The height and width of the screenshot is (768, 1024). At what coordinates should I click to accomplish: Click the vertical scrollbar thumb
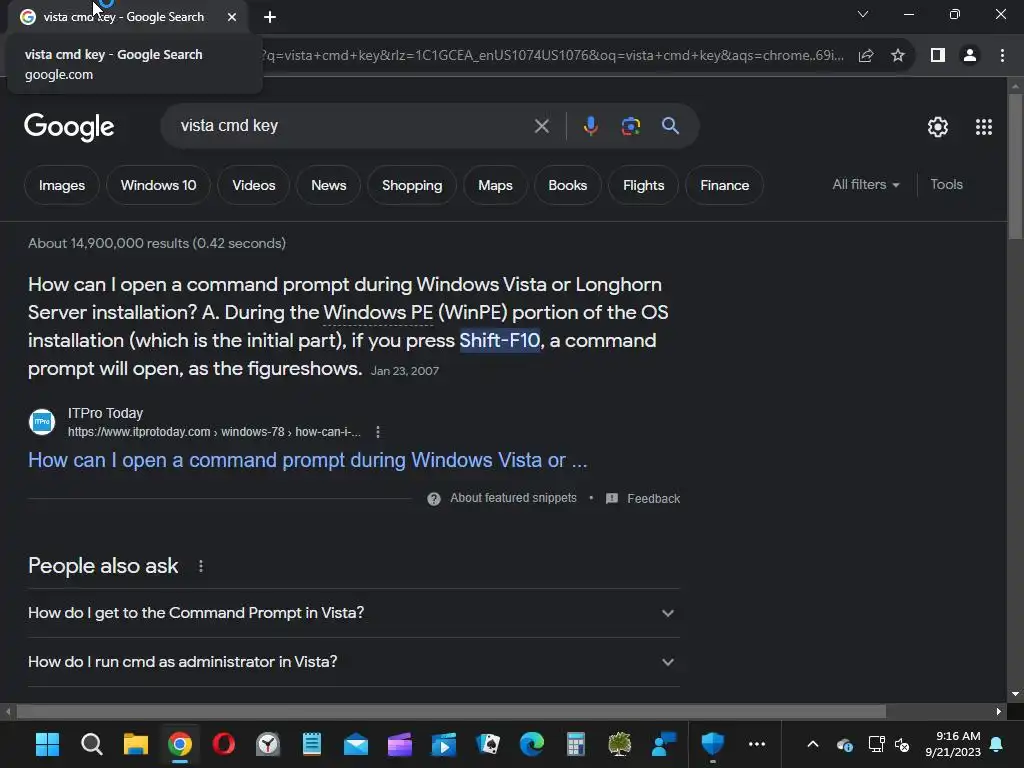pos(1015,167)
